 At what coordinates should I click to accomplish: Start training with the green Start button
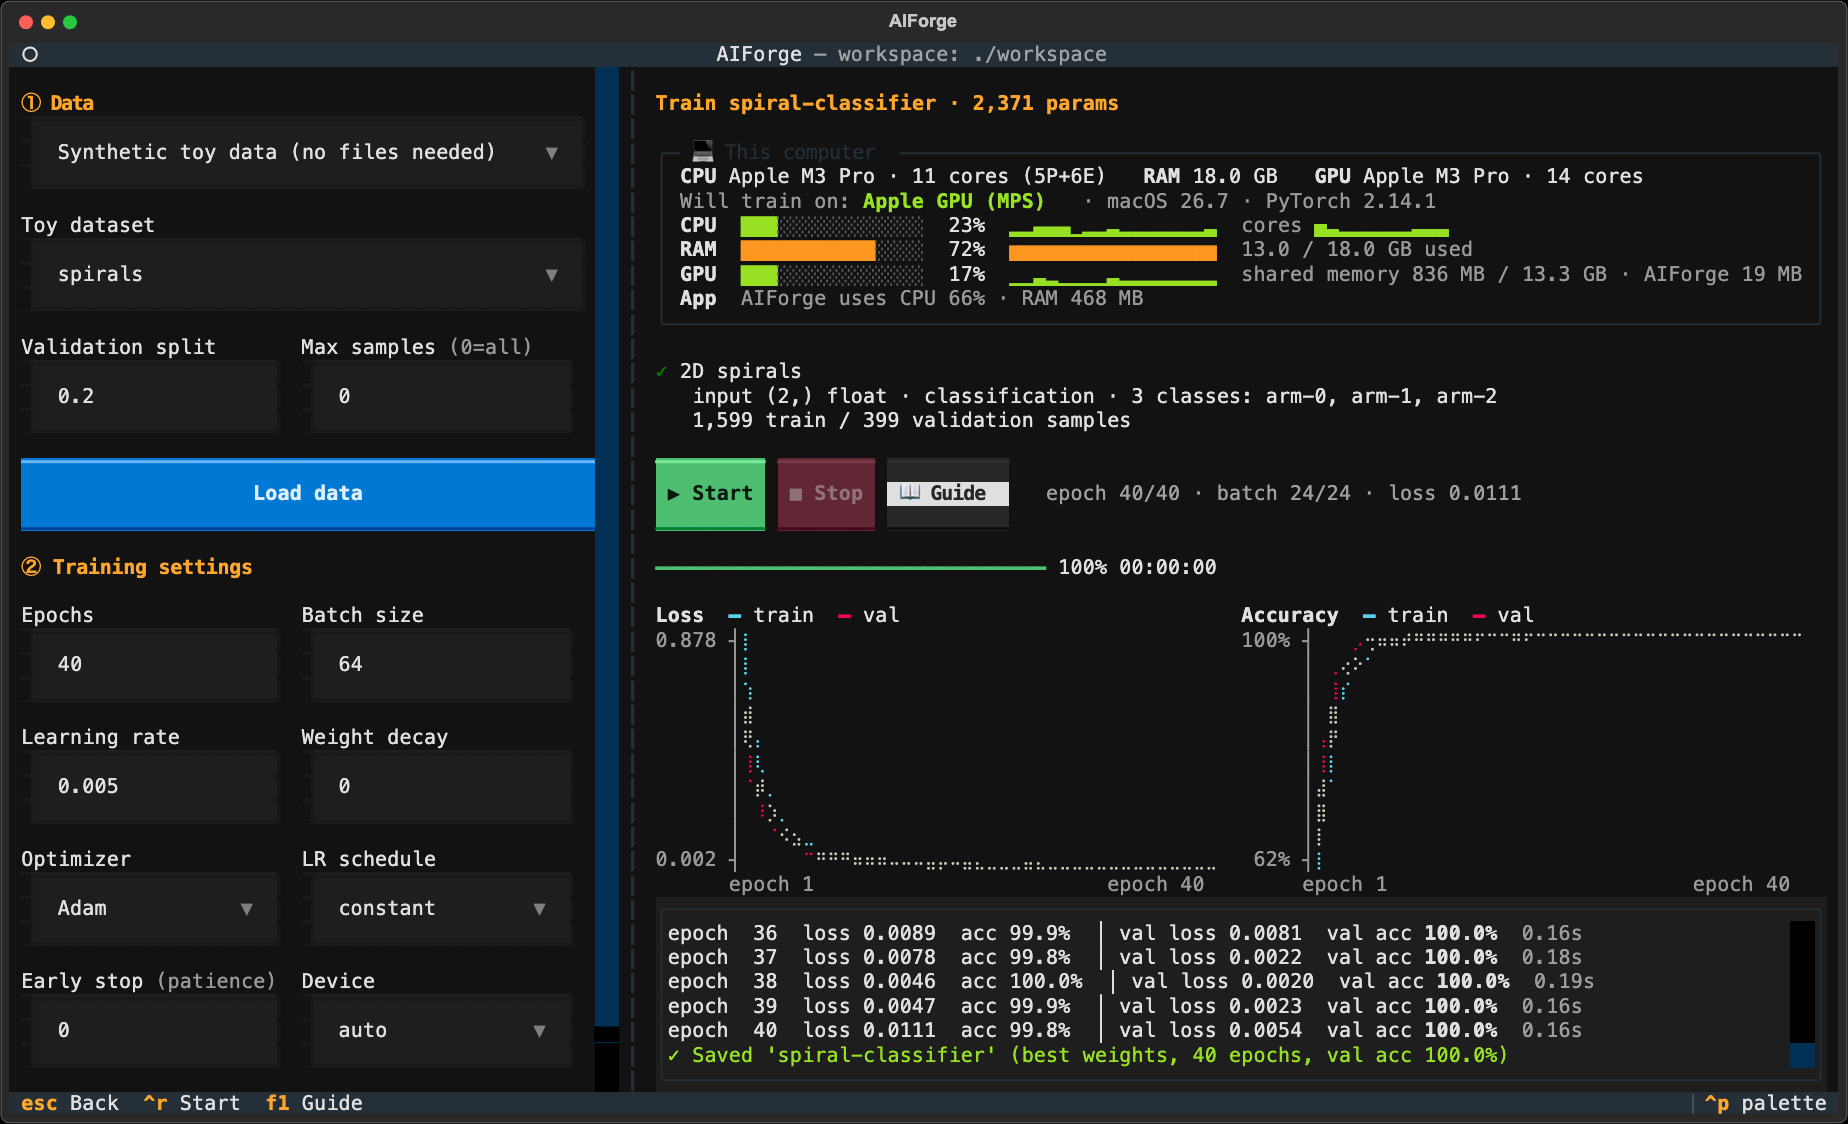710,493
